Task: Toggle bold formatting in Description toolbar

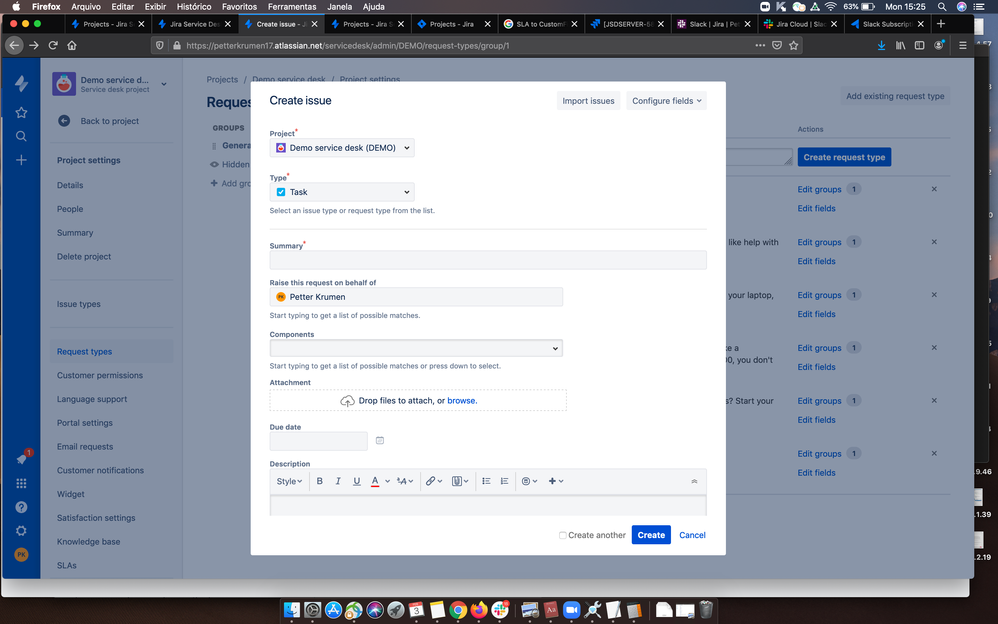Action: pyautogui.click(x=320, y=481)
